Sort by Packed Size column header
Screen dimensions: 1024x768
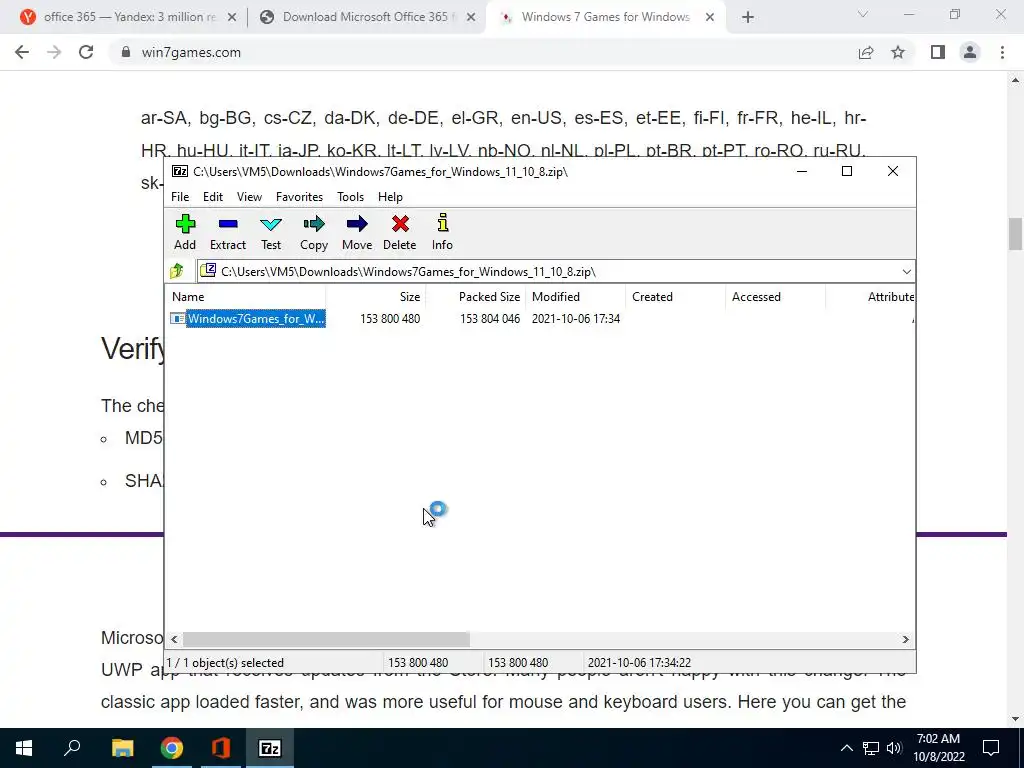point(475,296)
